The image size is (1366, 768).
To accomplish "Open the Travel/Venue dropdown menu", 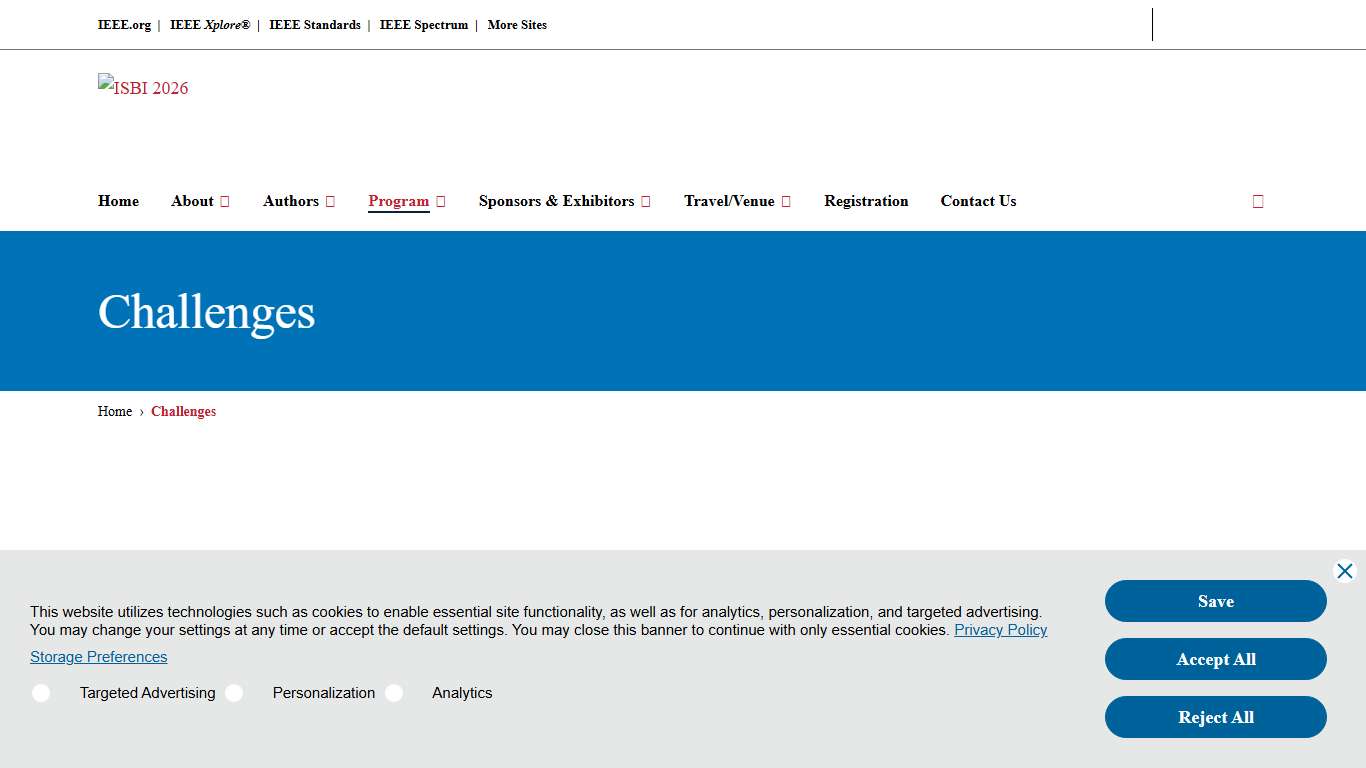I will click(737, 201).
